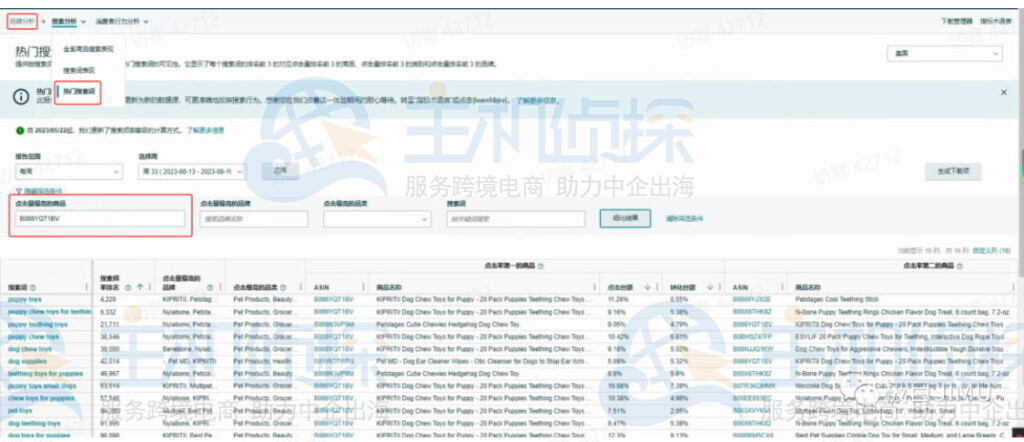
Task: Open the 搜索分析 dropdown menu
Action: 69,21
